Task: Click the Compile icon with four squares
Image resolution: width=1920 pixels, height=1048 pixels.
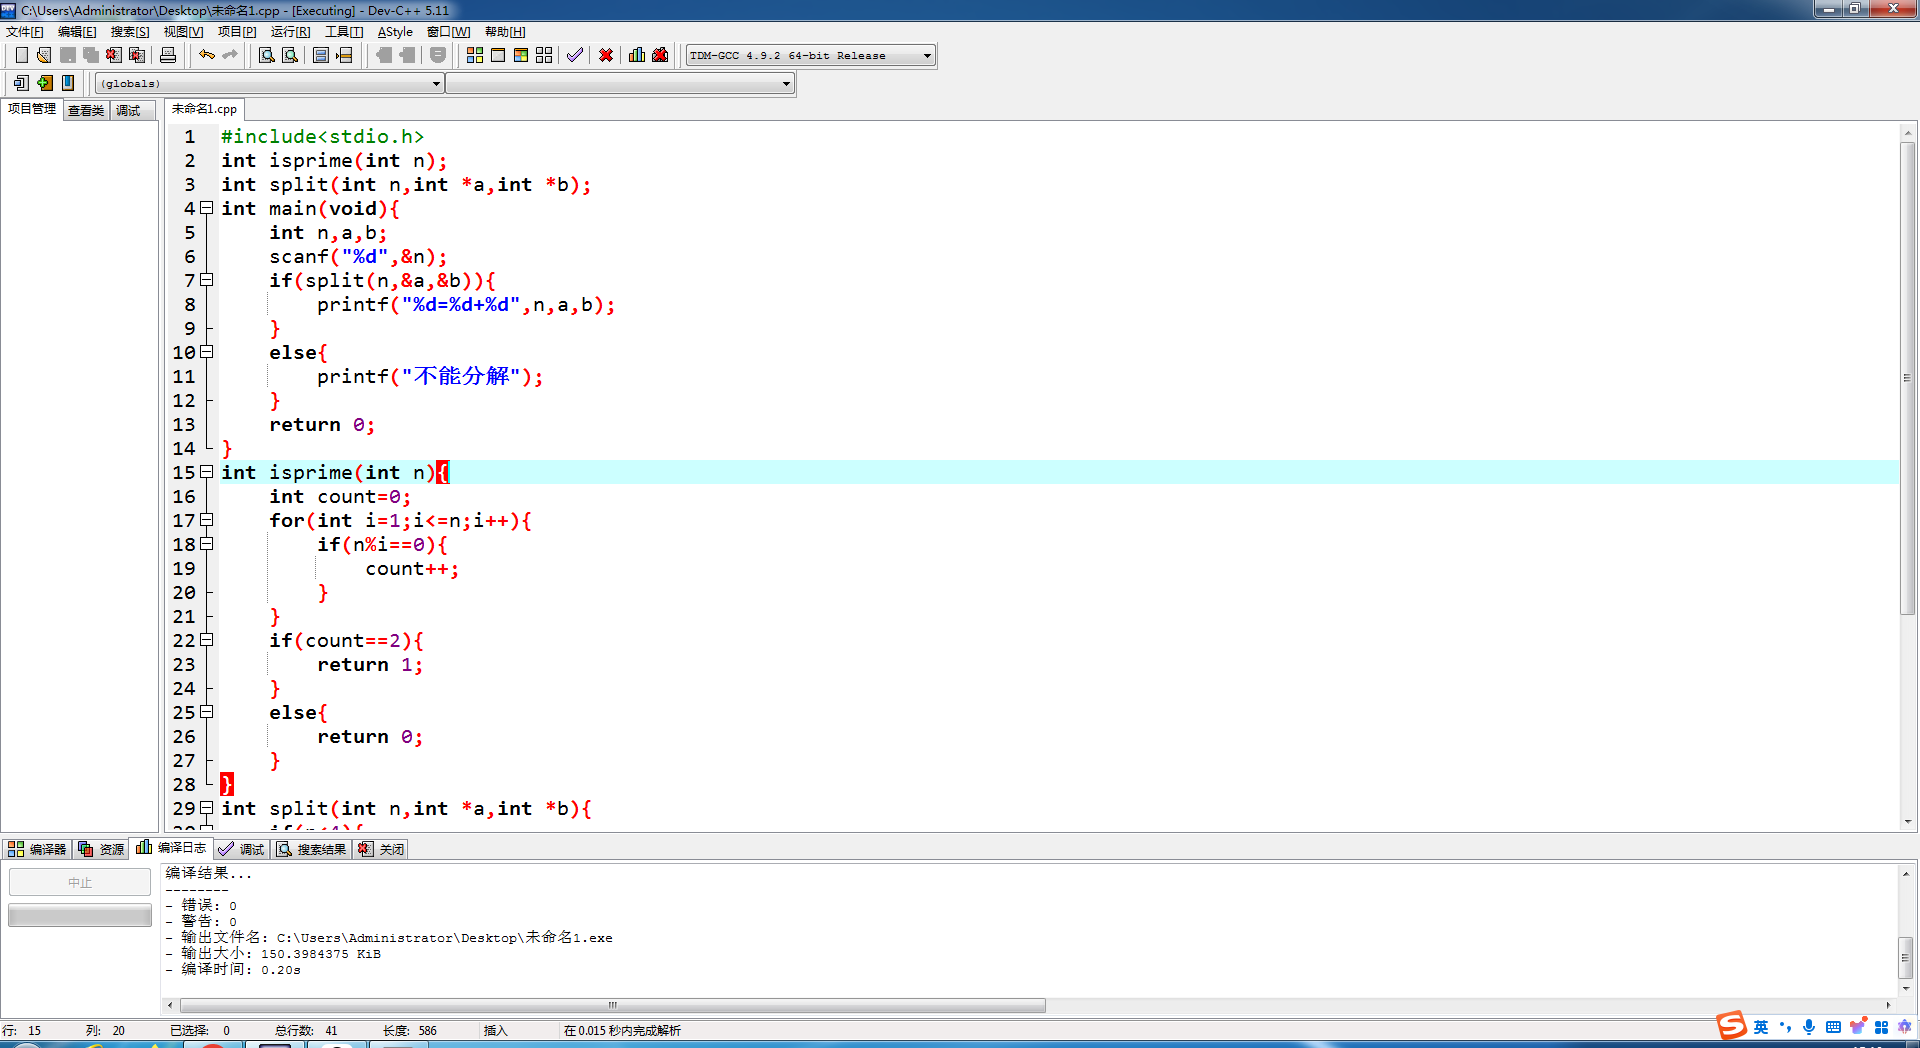Action: click(475, 55)
